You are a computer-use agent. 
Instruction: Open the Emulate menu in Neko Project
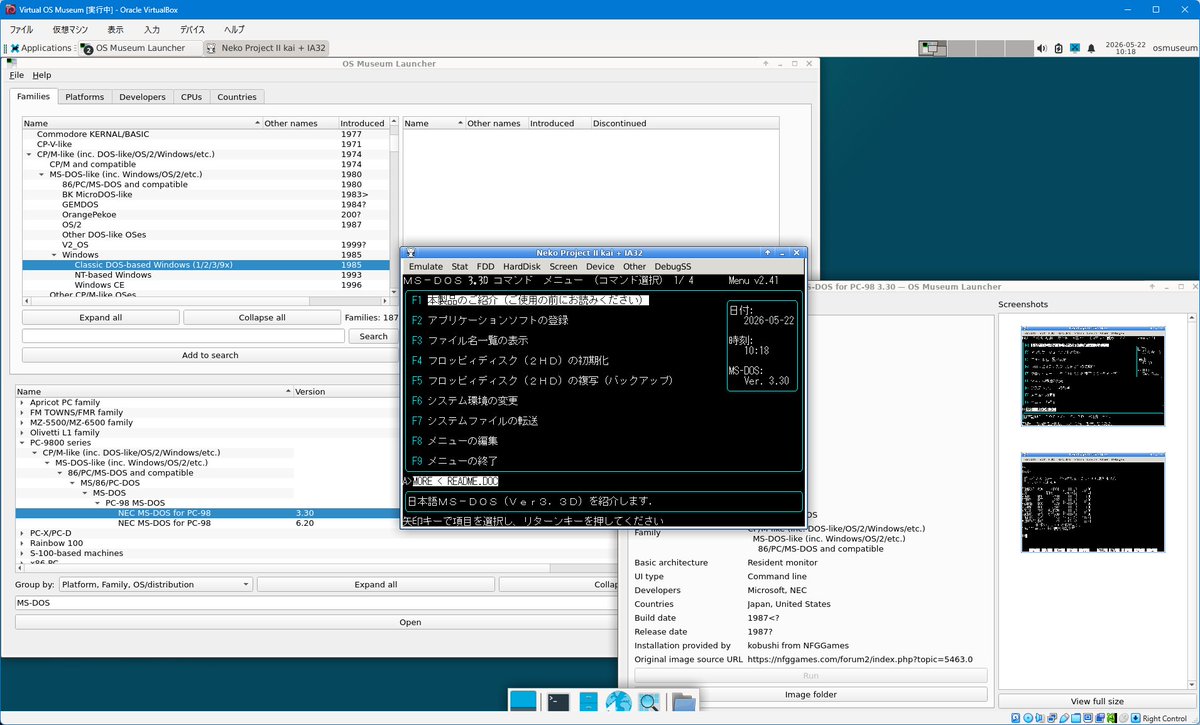coord(426,267)
